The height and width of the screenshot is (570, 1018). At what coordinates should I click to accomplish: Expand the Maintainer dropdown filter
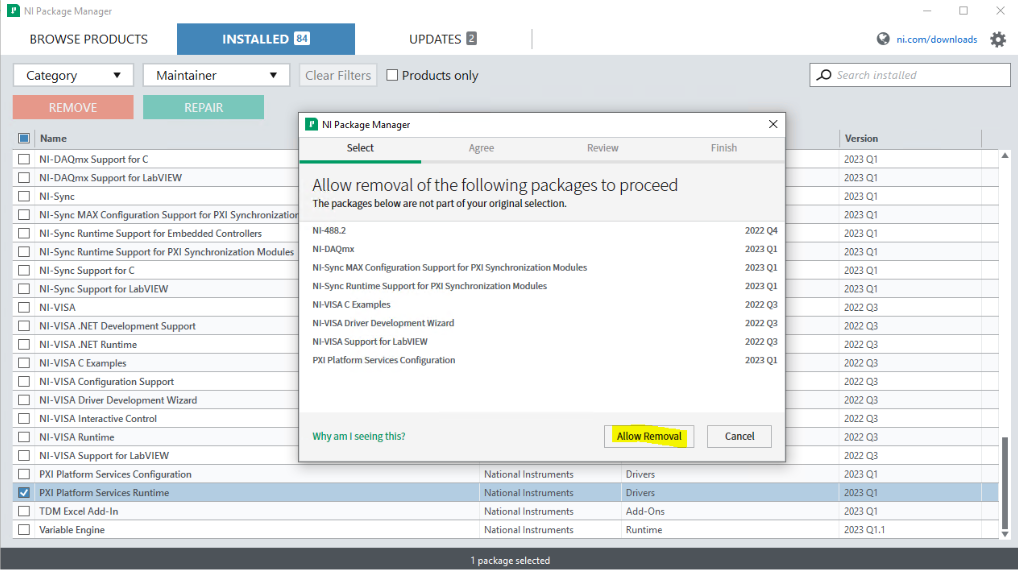click(216, 76)
